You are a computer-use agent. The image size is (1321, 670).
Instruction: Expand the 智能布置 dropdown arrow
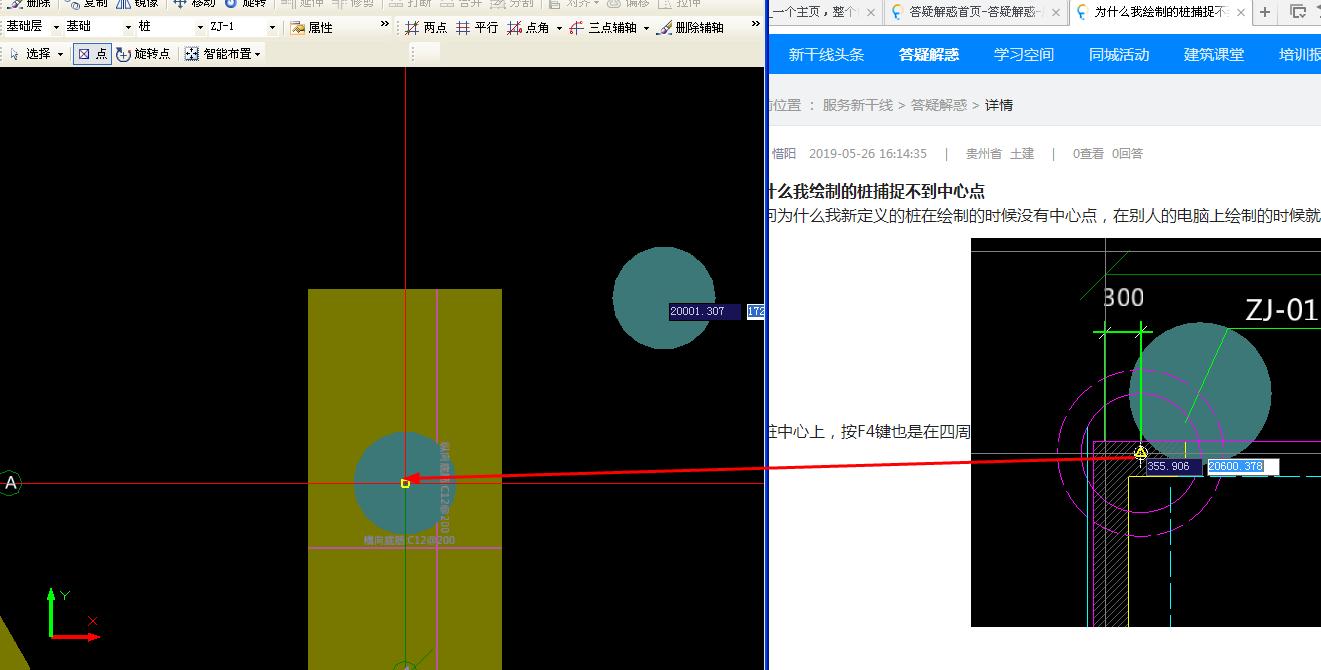click(258, 55)
